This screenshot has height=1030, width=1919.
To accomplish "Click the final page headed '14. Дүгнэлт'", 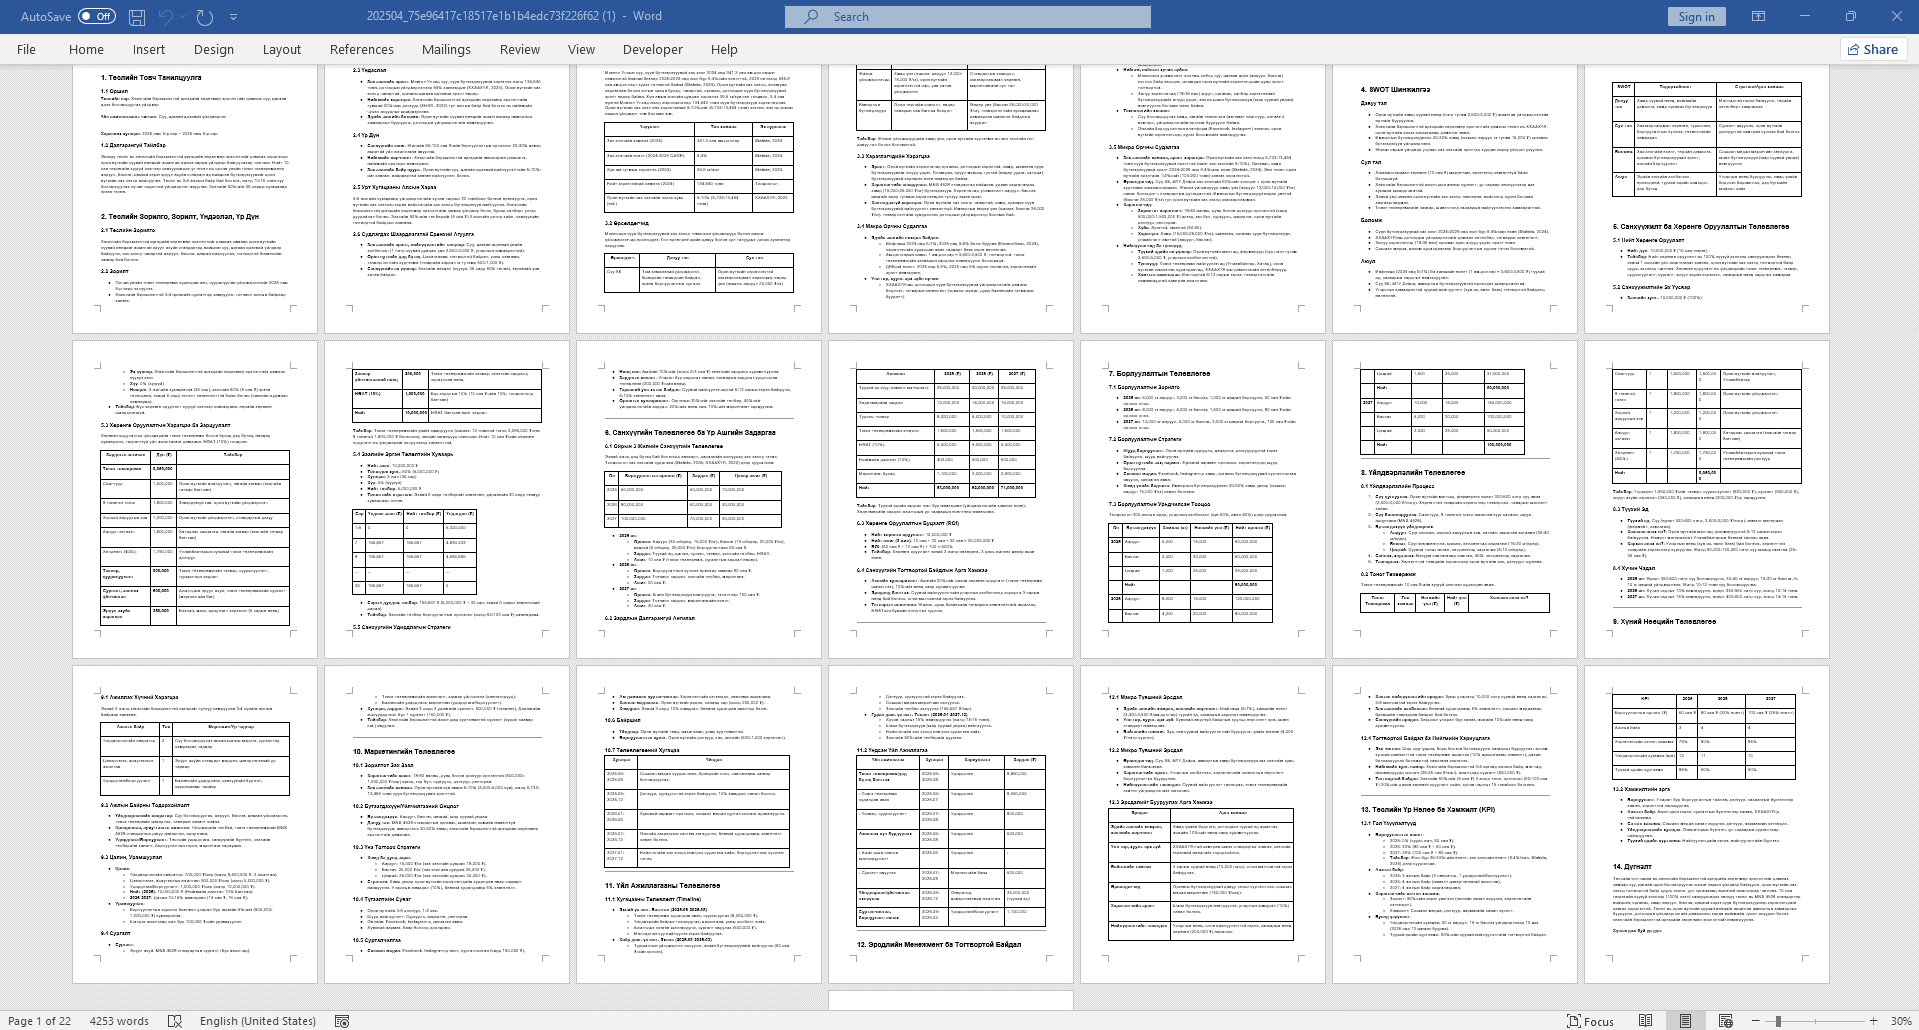I will (1706, 824).
